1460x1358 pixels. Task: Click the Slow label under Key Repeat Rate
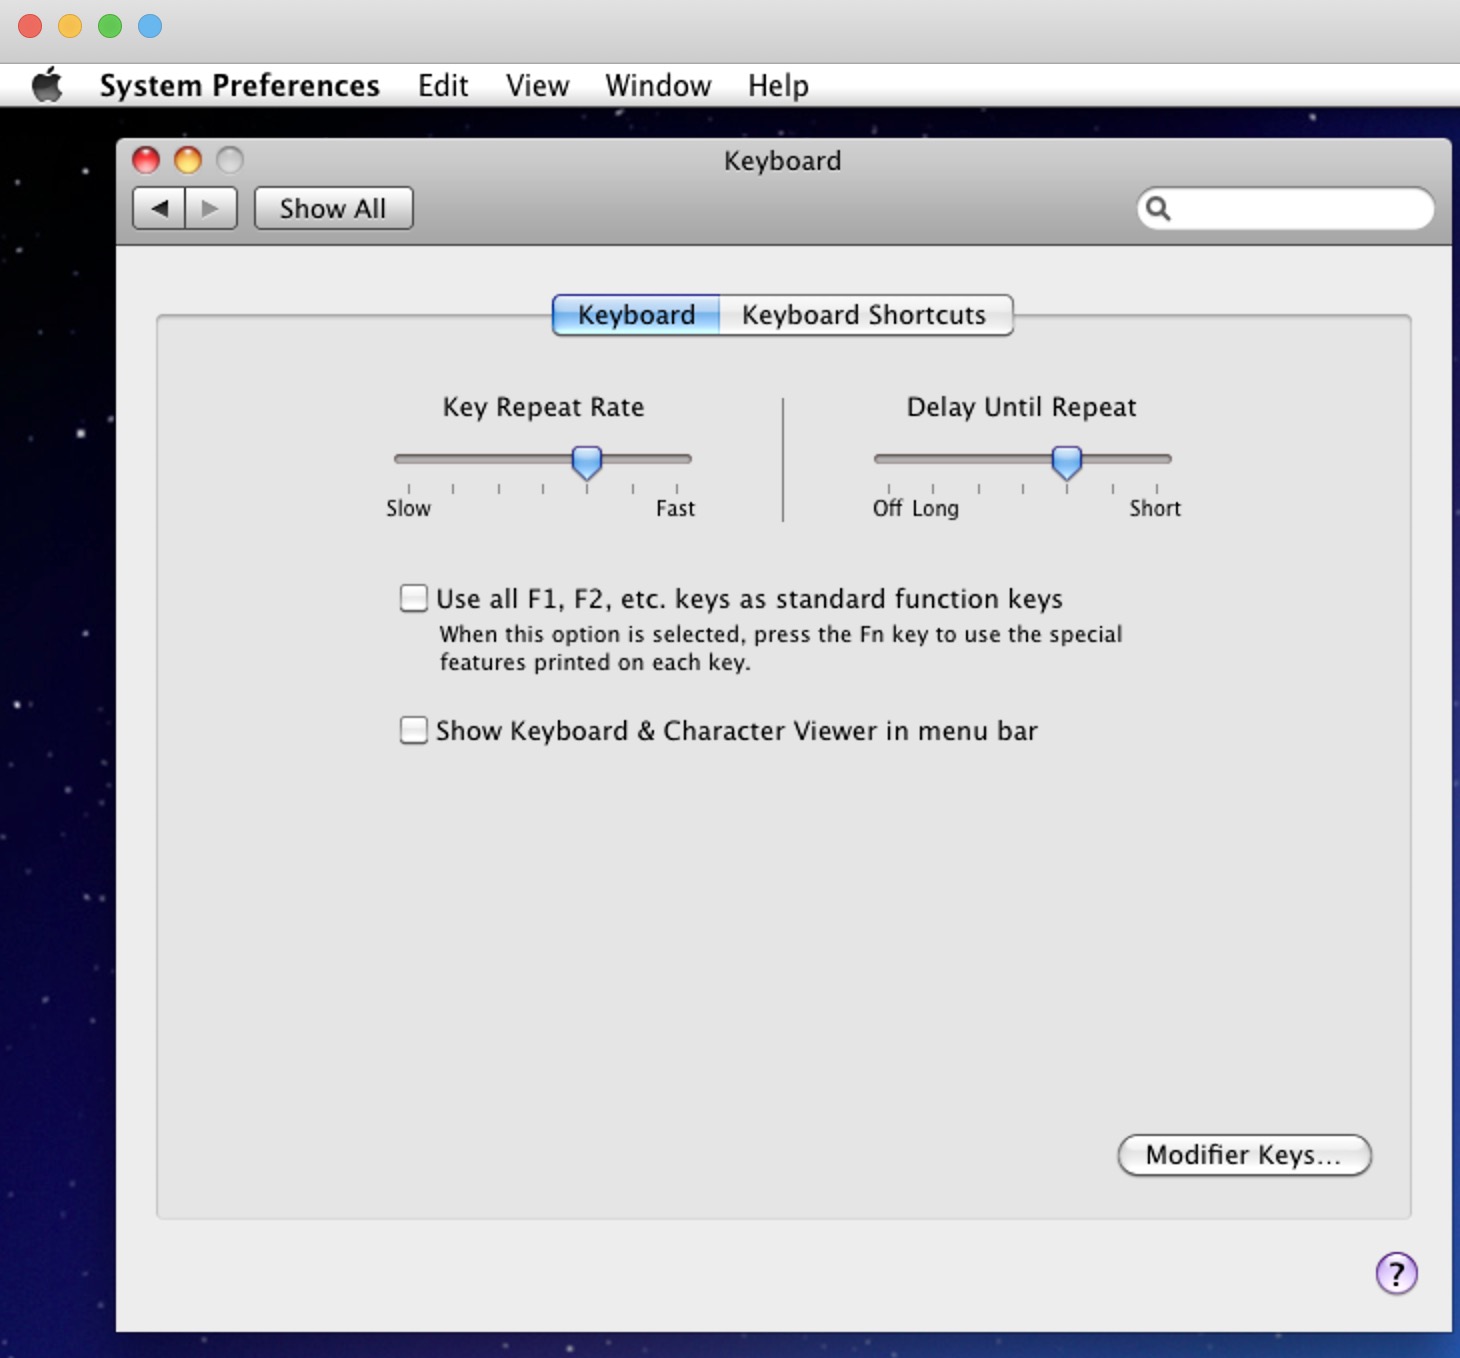(408, 508)
